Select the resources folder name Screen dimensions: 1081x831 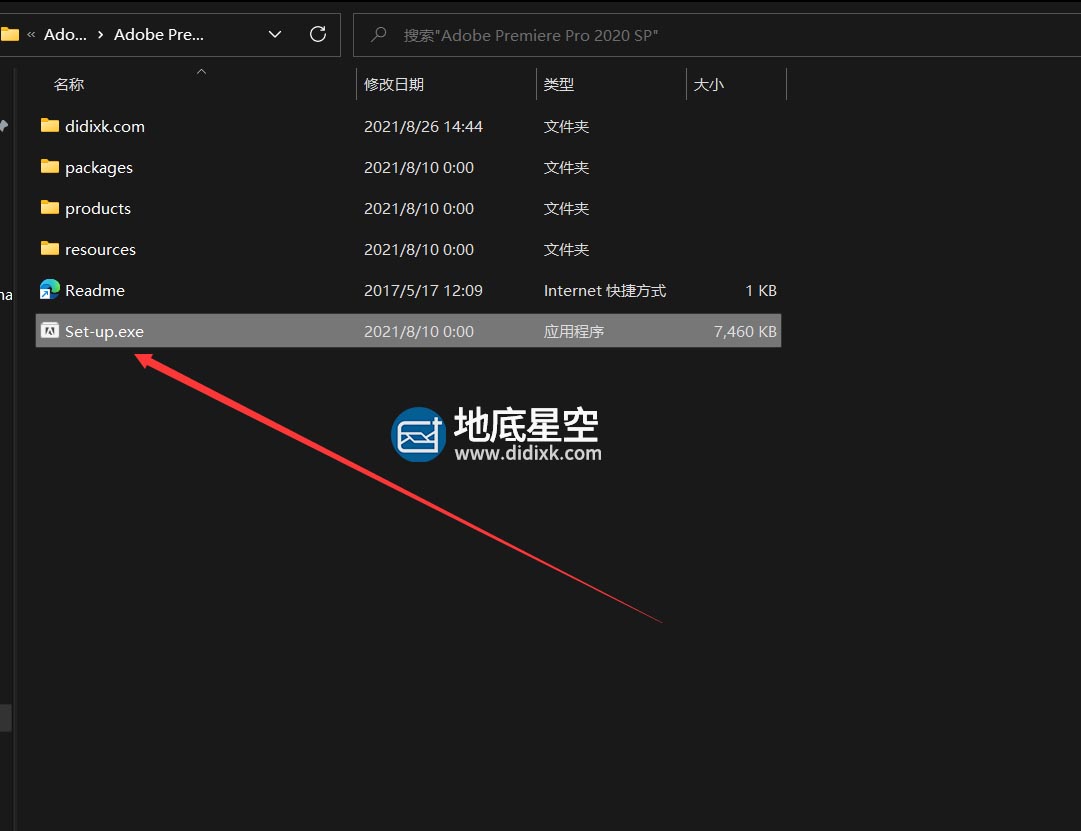click(x=100, y=249)
